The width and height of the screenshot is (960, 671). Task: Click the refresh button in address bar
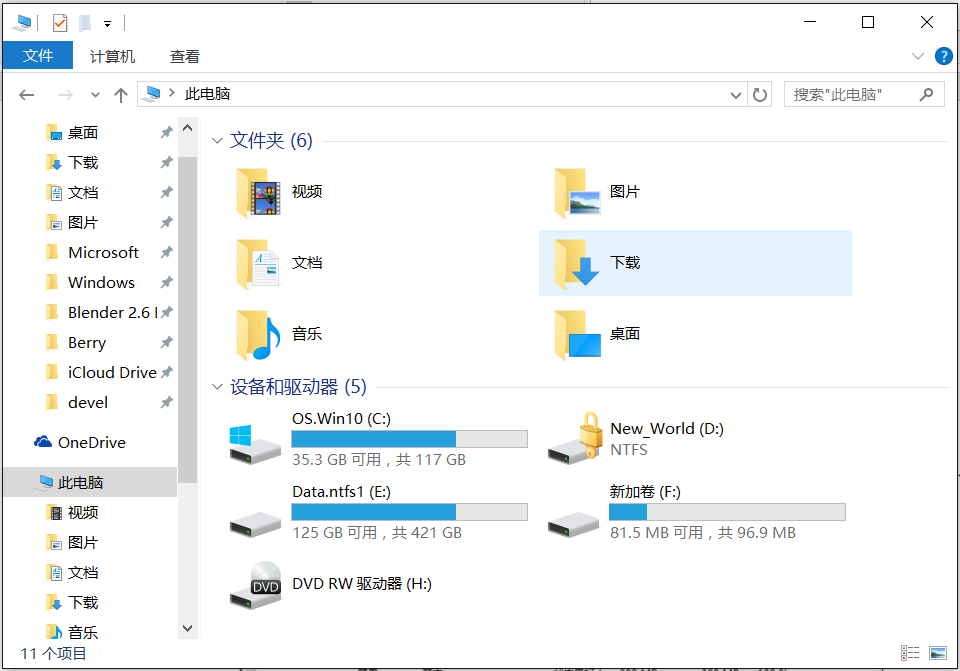[x=760, y=95]
